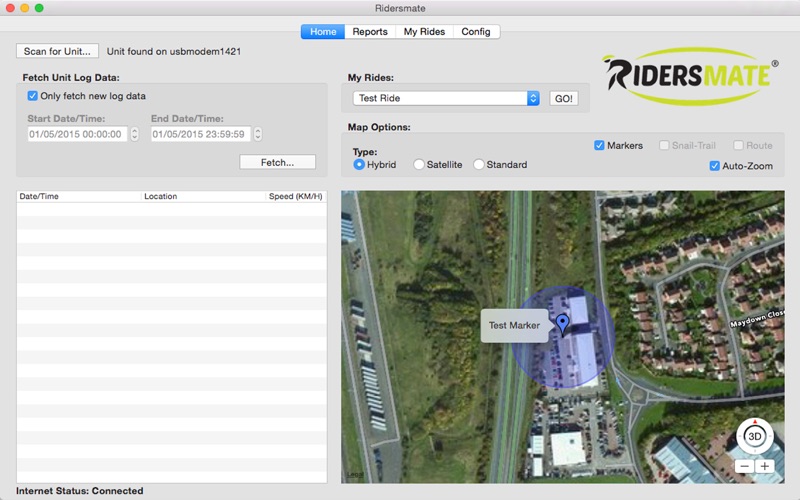Click the Ridersmate logo
This screenshot has height=500, width=800.
point(690,76)
